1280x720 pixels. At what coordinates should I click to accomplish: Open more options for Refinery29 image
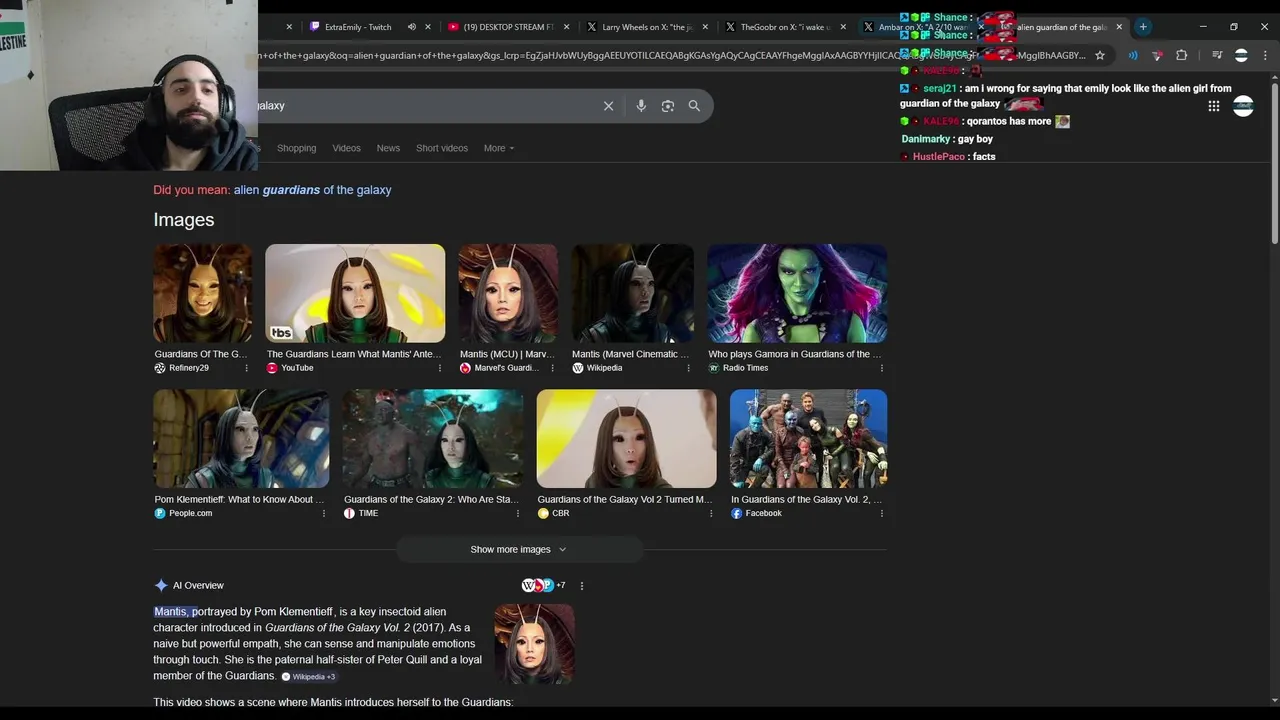pos(246,368)
